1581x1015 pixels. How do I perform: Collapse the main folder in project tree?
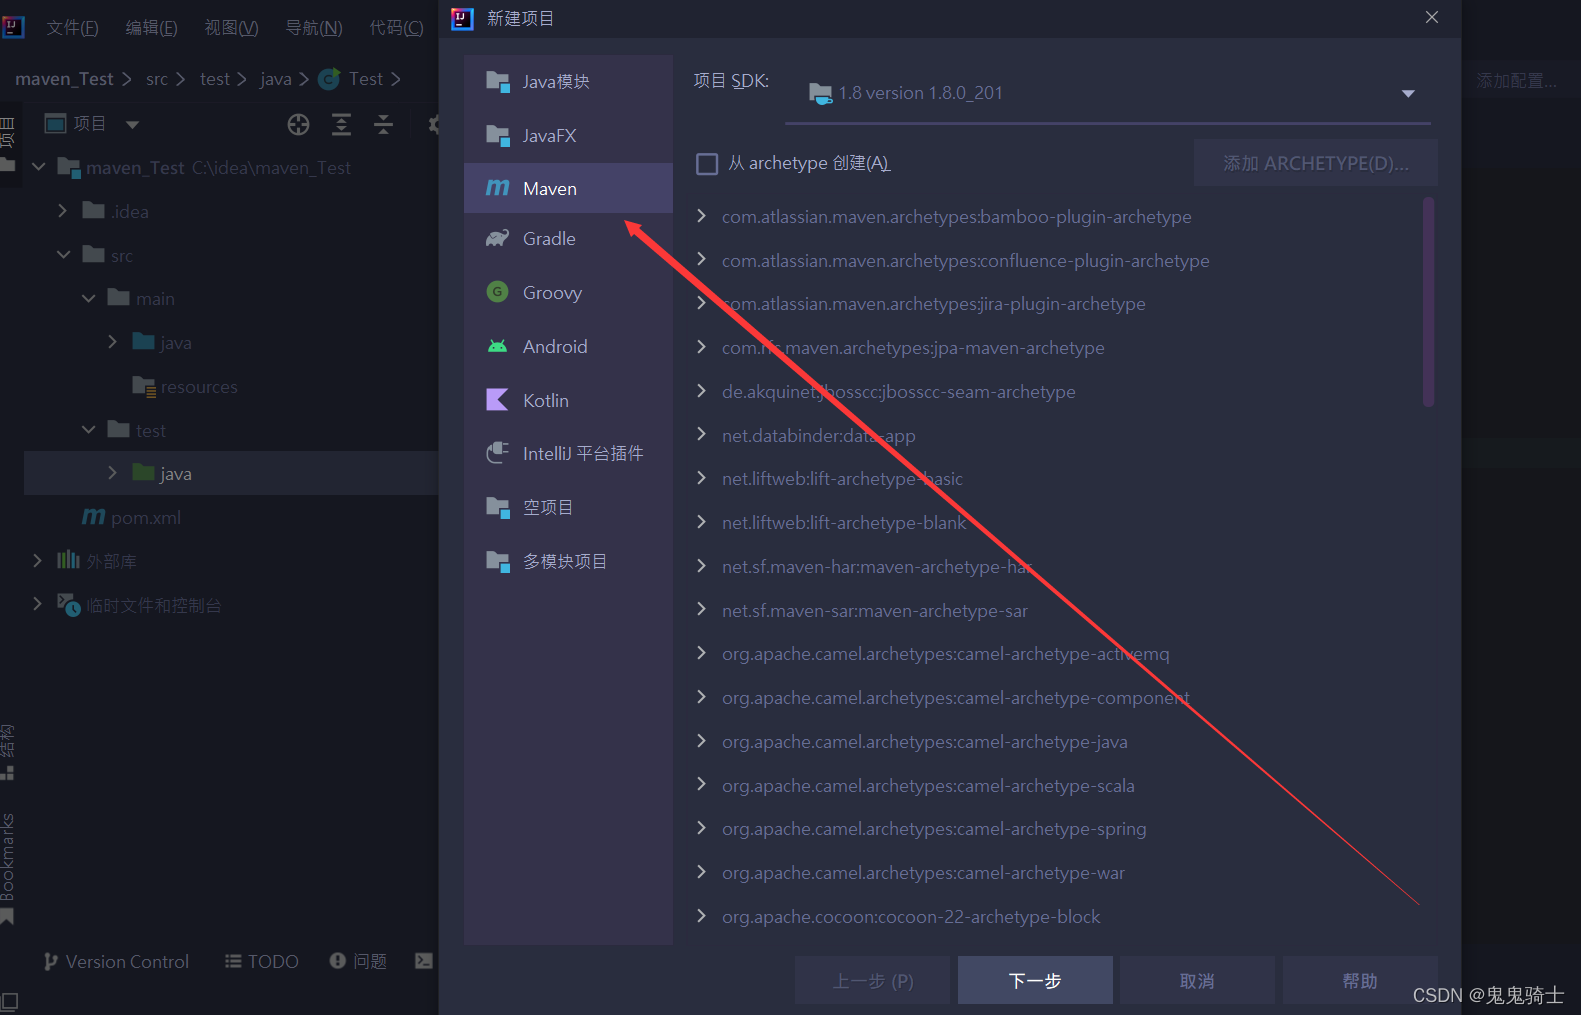88,298
